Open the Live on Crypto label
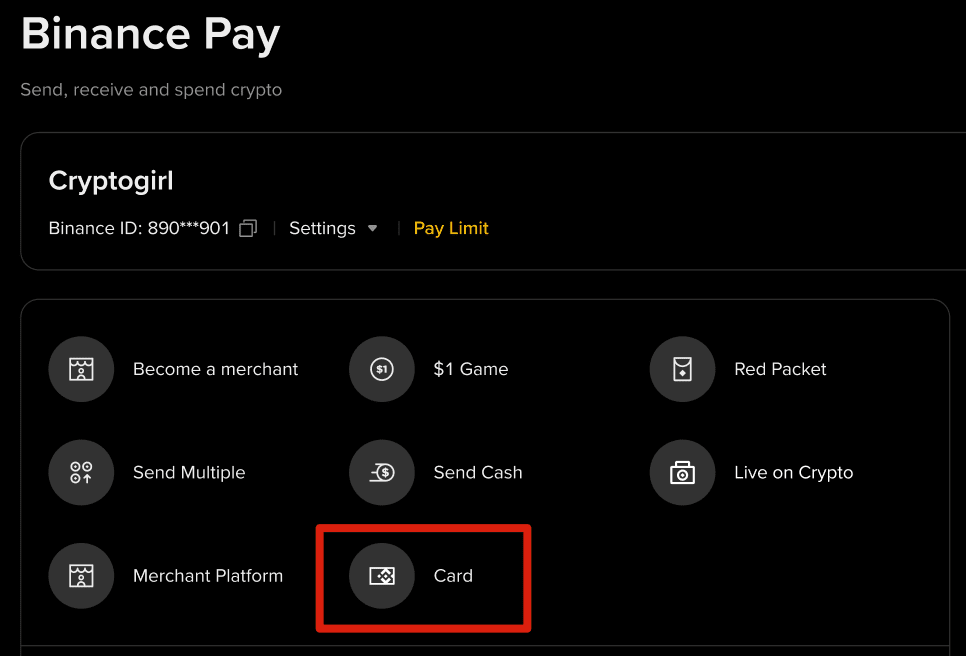 point(794,472)
